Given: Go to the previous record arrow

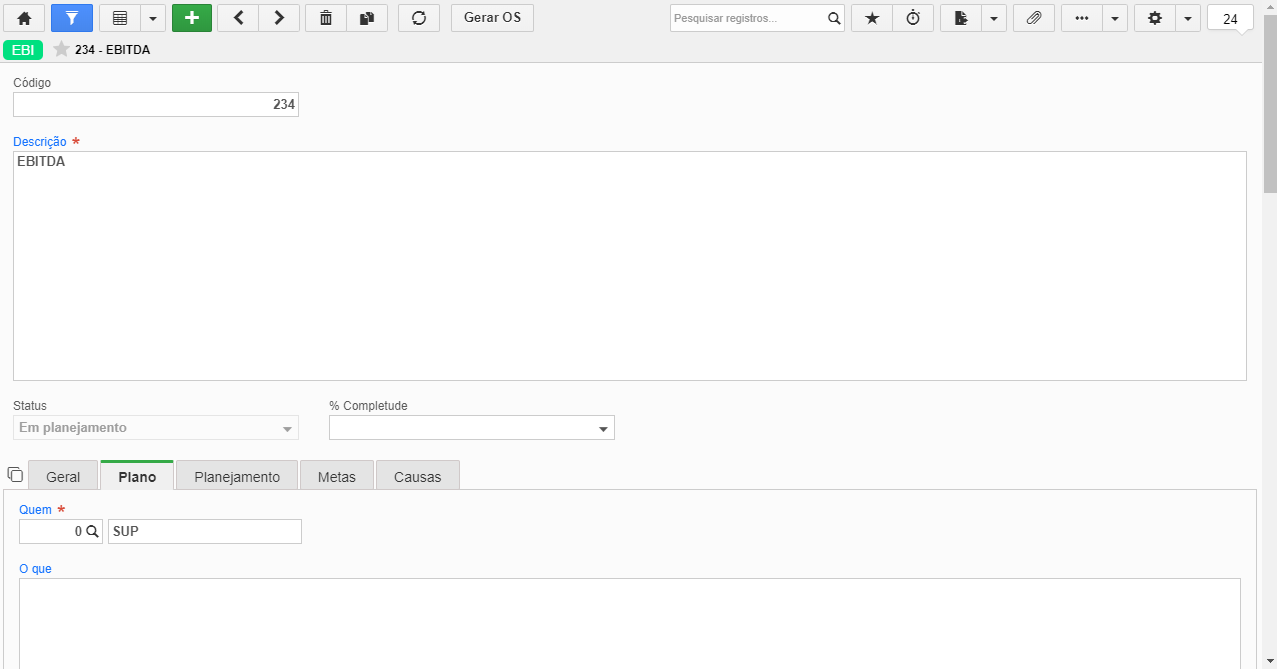Looking at the screenshot, I should (238, 18).
